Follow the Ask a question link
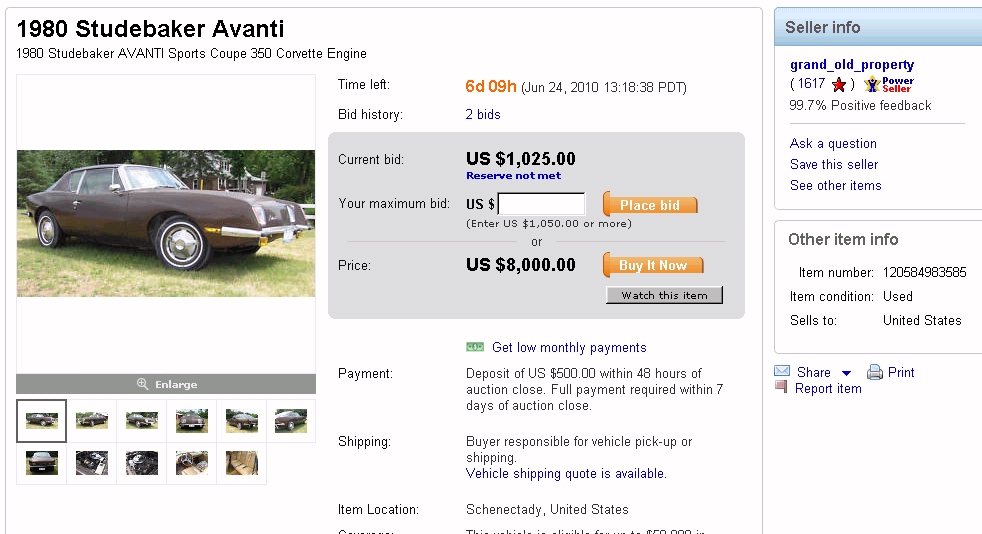 coord(833,144)
